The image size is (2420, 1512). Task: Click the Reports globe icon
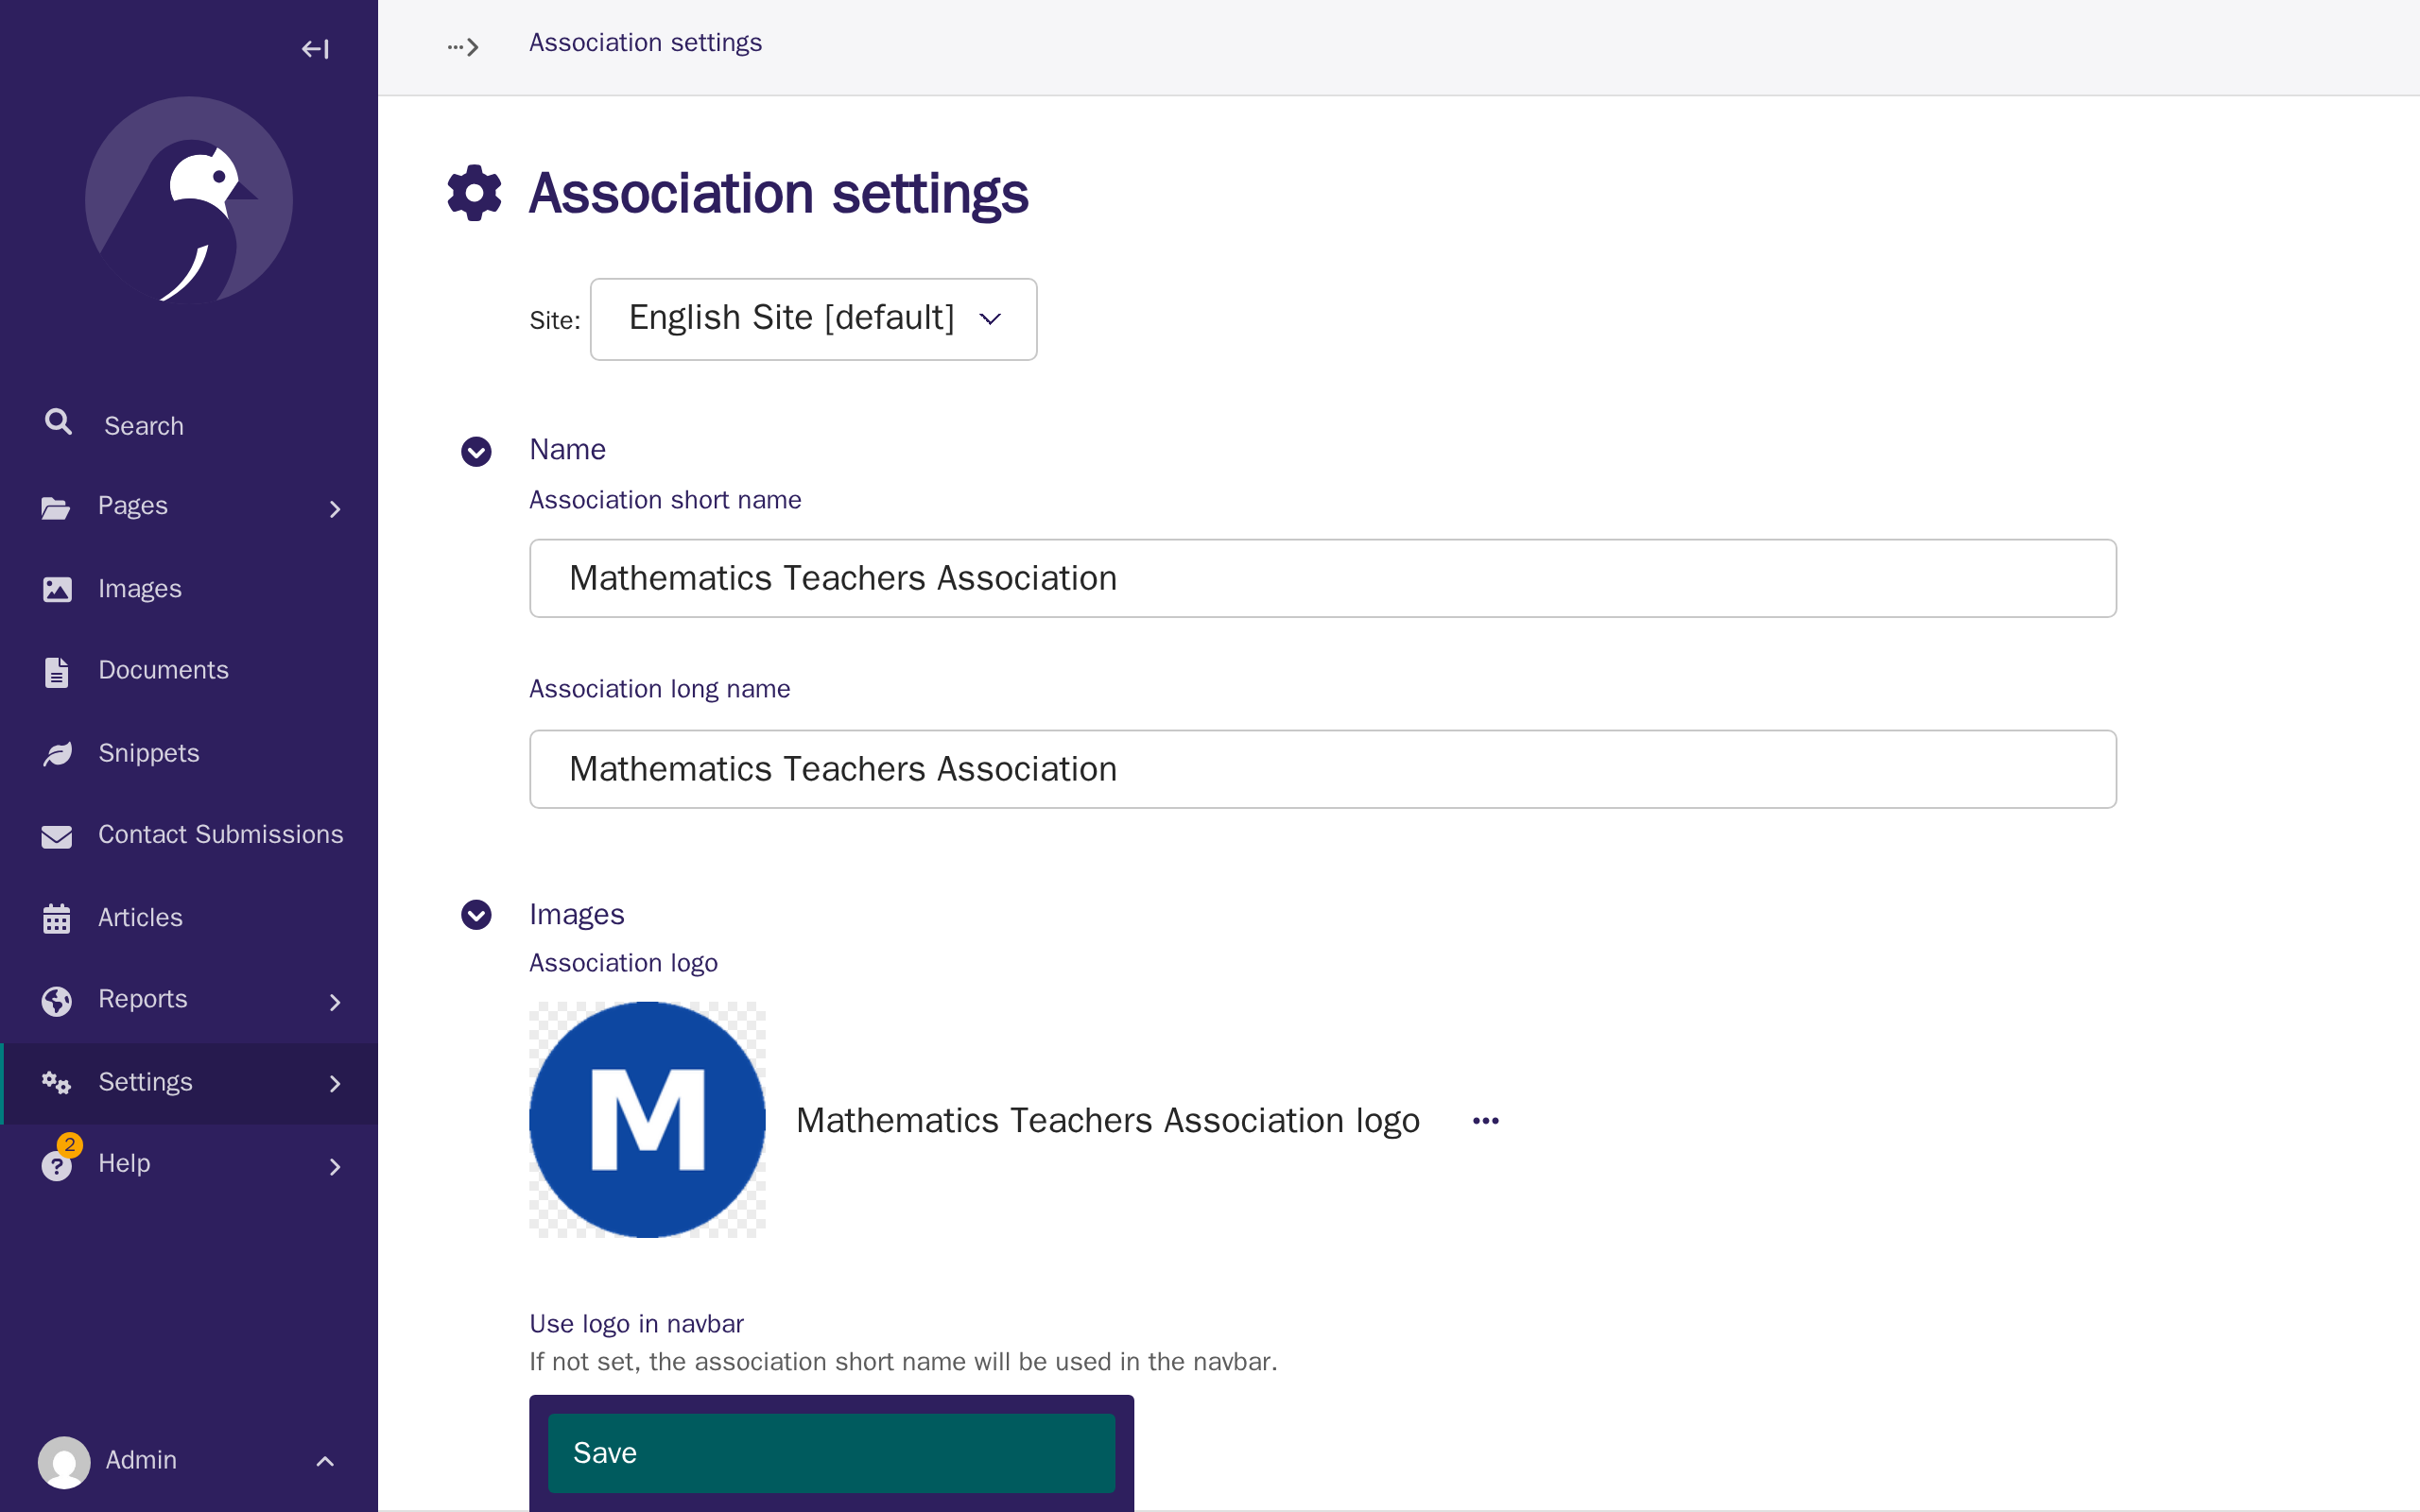pyautogui.click(x=57, y=1001)
